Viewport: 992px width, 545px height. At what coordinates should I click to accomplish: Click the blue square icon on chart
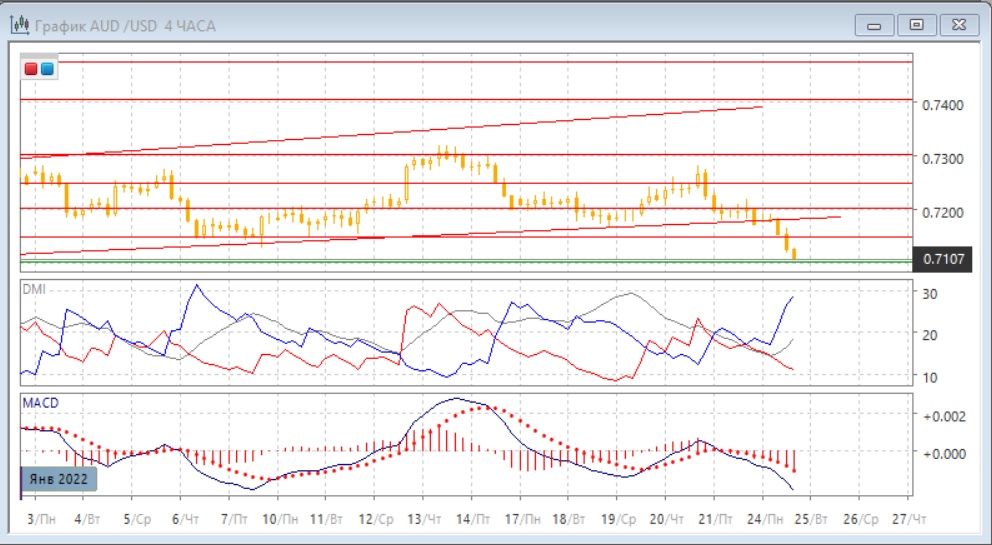[47, 69]
